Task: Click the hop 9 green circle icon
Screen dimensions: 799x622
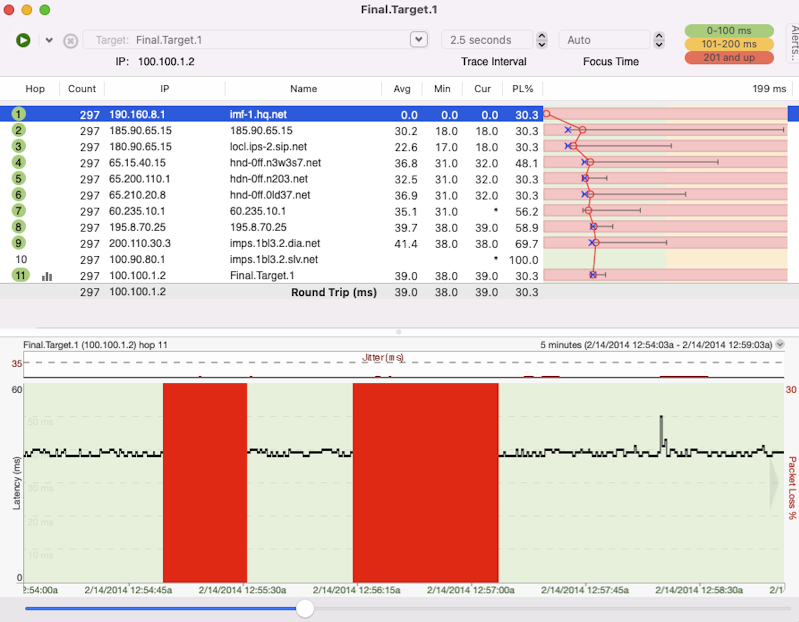Action: (x=20, y=243)
